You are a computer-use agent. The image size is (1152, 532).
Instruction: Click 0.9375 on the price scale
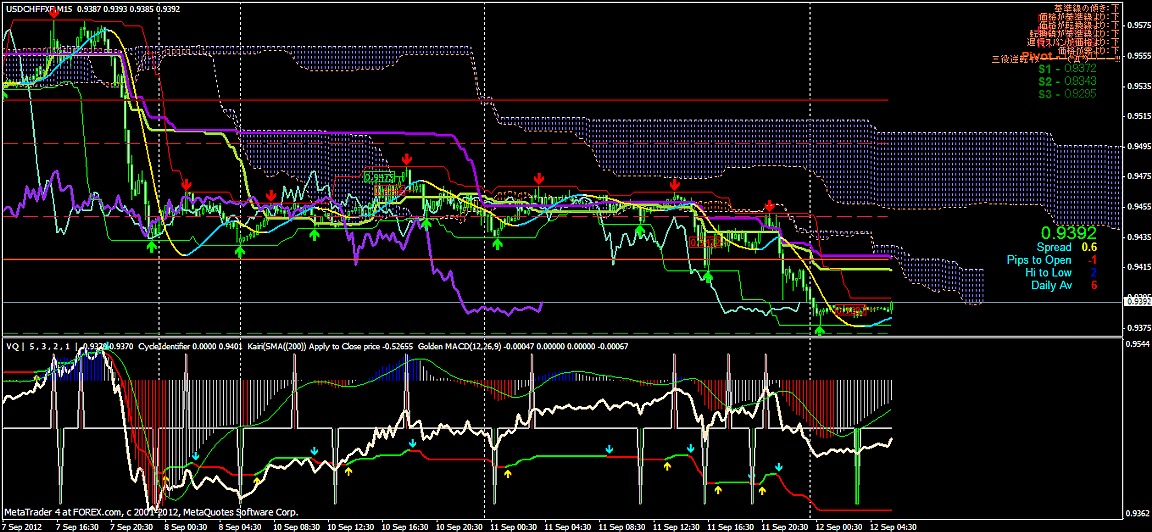pyautogui.click(x=1138, y=327)
